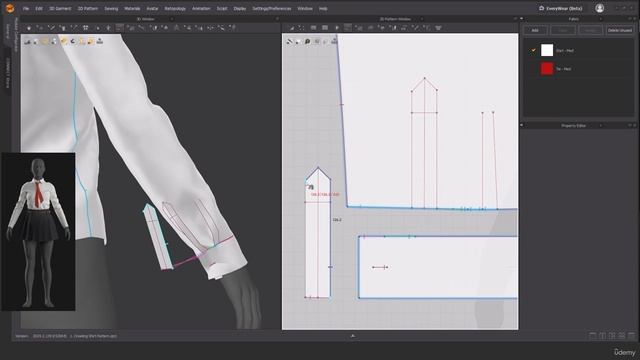Click first display icon inside 3D viewport
Viewport: 640px width, 360px height.
click(27, 41)
